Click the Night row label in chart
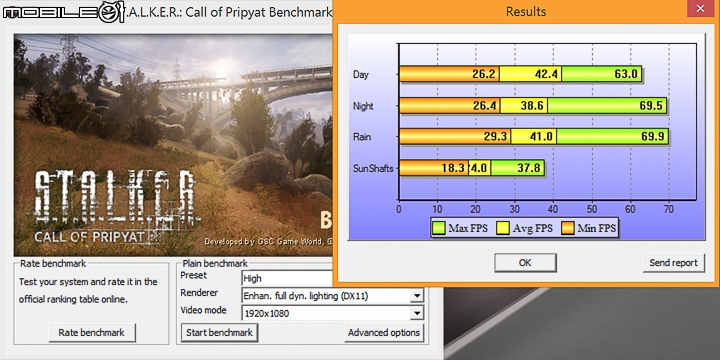This screenshot has height=360, width=720. pyautogui.click(x=363, y=106)
